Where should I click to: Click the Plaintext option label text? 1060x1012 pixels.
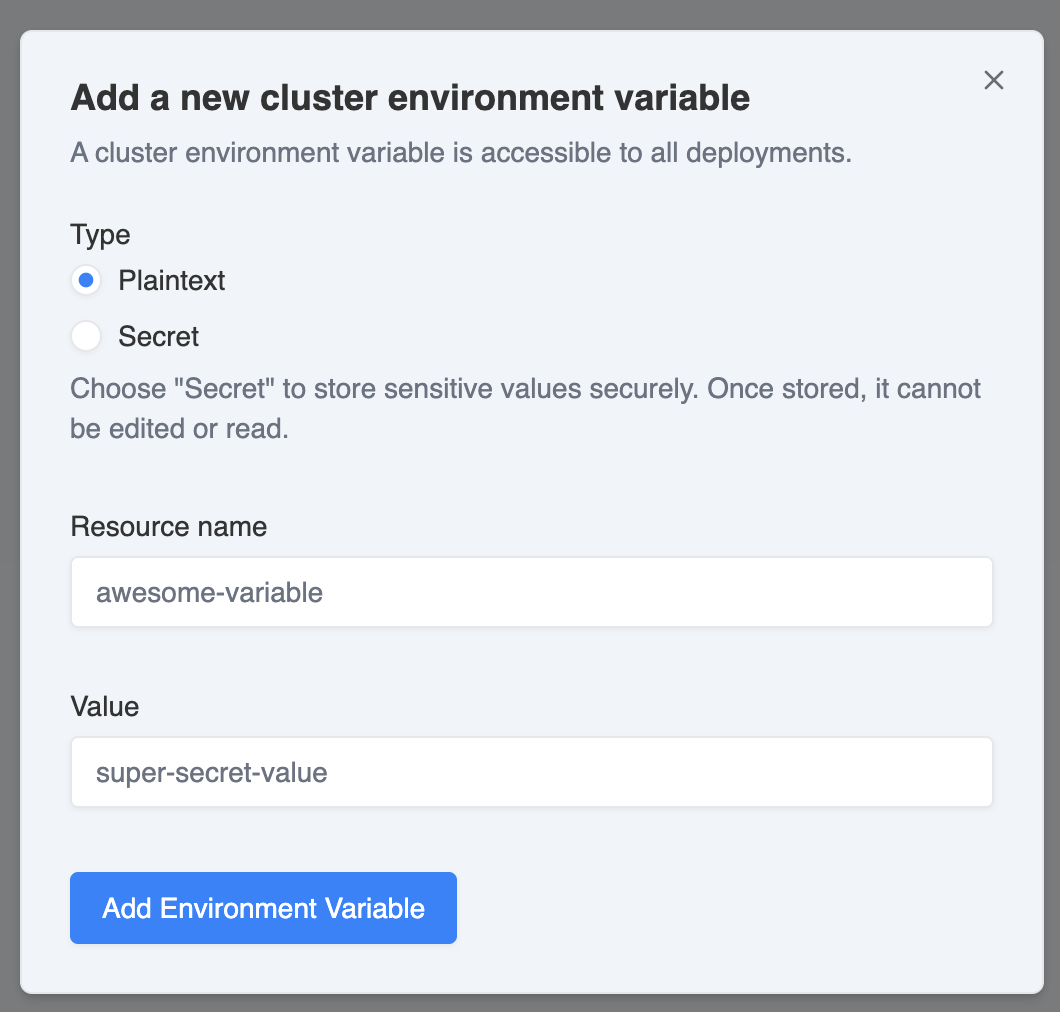pyautogui.click(x=171, y=281)
